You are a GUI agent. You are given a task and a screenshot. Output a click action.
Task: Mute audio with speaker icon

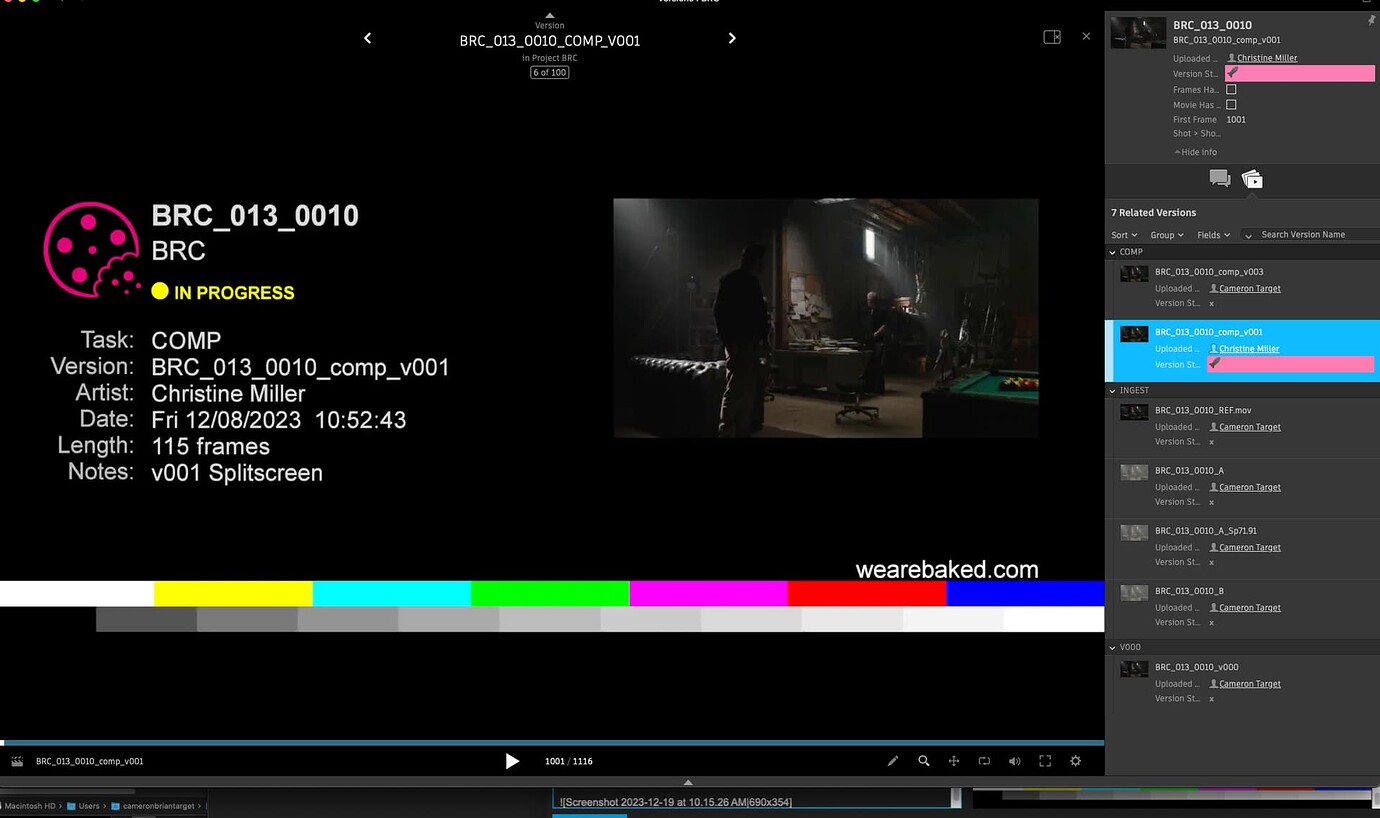[1014, 761]
